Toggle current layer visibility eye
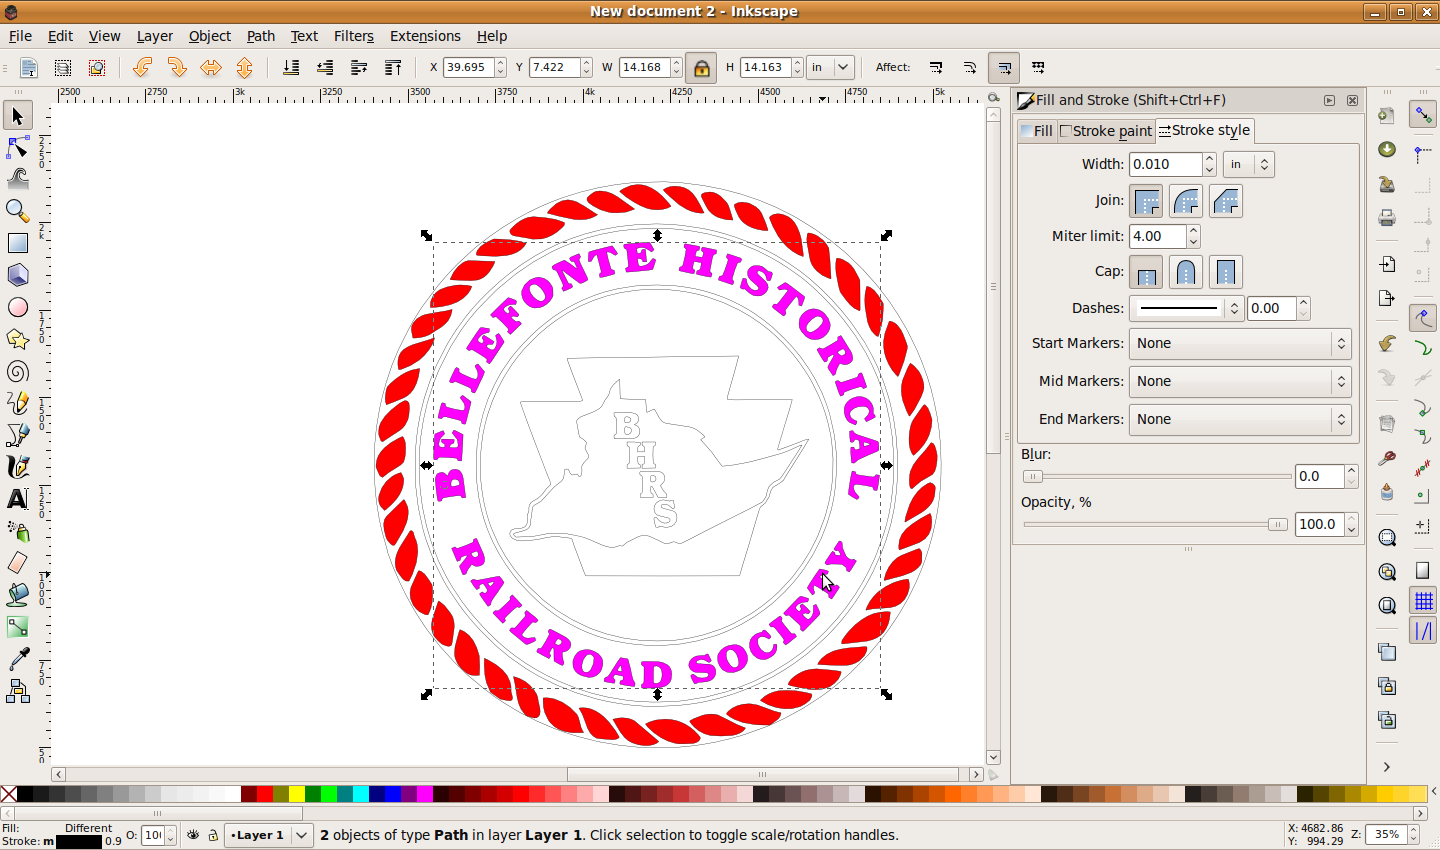Viewport: 1440px width, 850px height. pos(193,835)
